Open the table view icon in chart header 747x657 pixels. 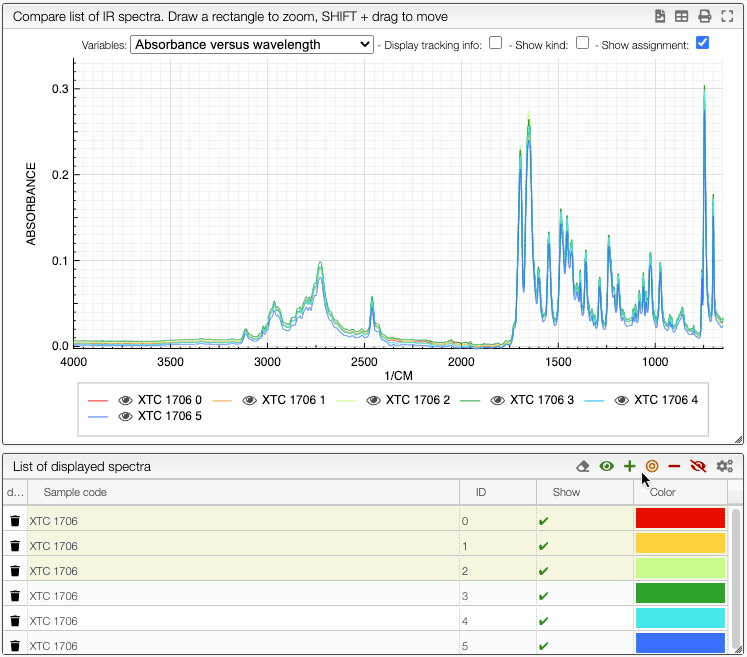click(x=682, y=16)
